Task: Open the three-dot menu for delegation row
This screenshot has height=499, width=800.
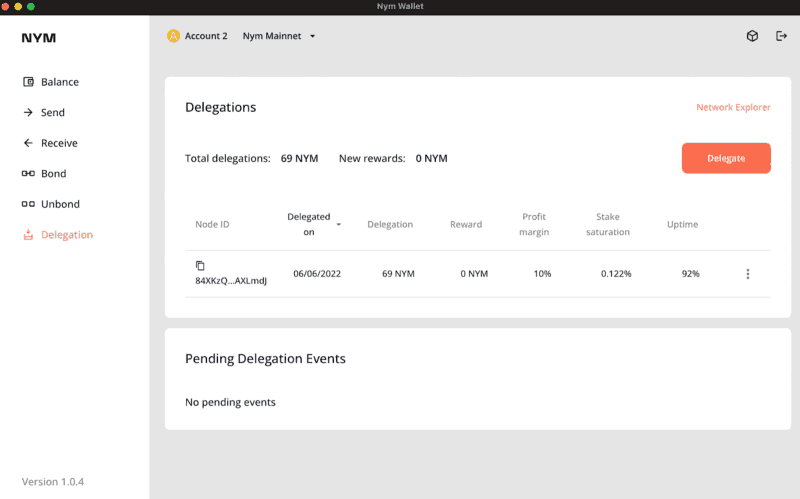Action: click(x=747, y=274)
